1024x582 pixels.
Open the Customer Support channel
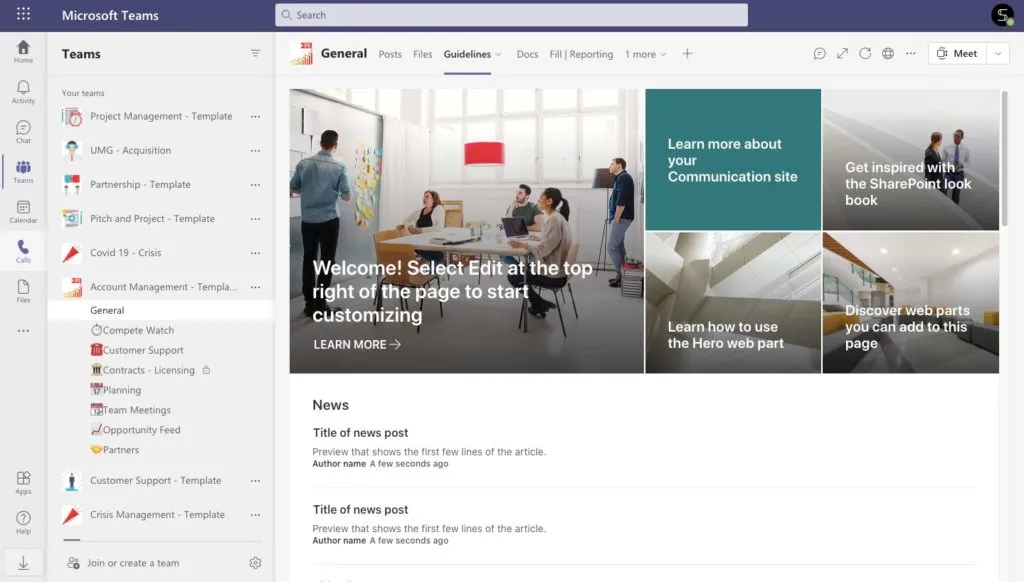137,350
